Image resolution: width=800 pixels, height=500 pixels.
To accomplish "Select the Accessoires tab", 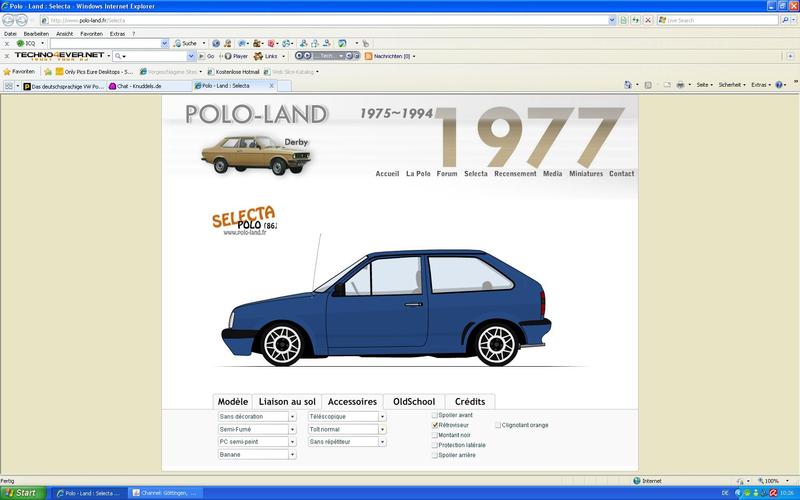I will click(x=352, y=402).
